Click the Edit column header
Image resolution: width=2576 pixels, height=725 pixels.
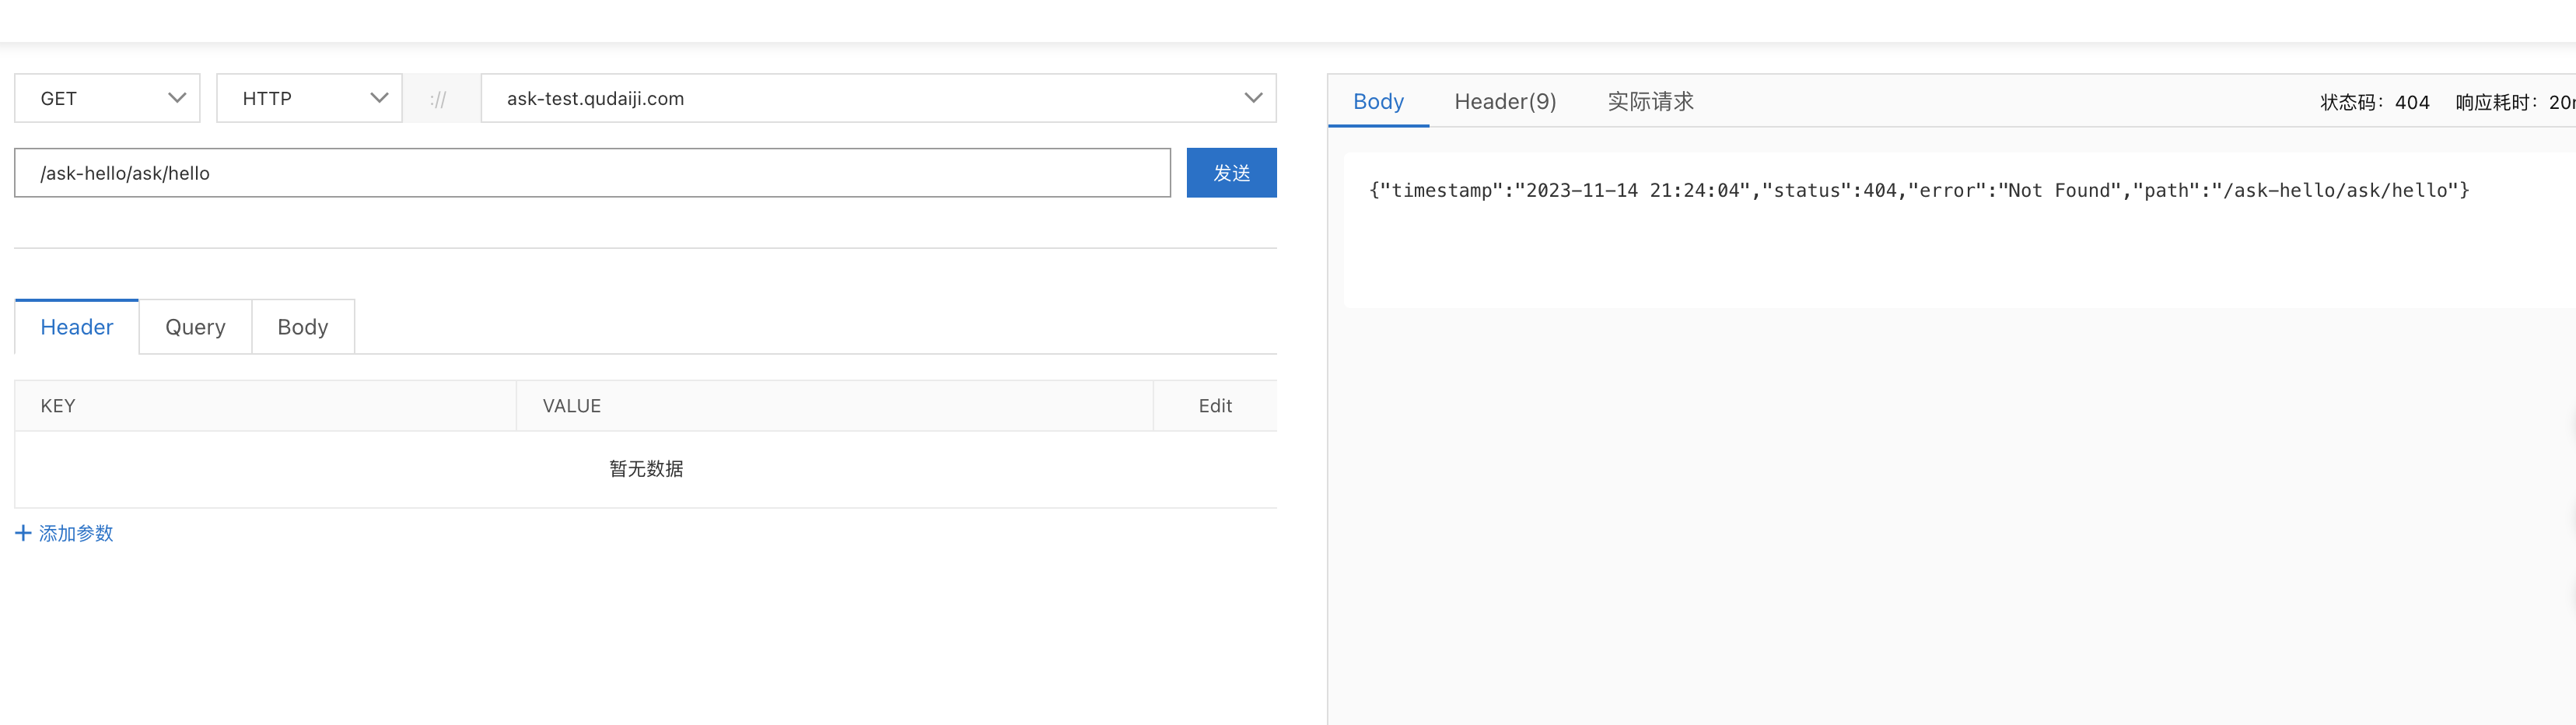coord(1215,406)
